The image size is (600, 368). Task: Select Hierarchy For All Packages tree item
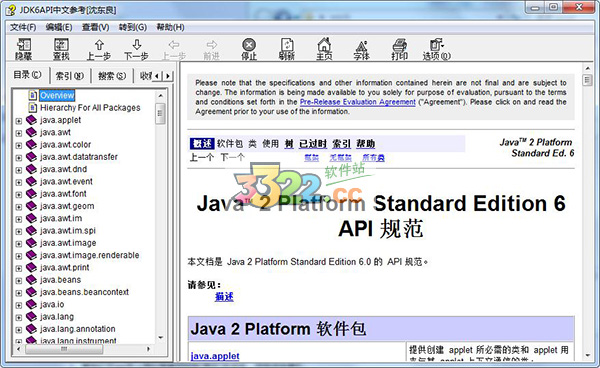pos(90,108)
